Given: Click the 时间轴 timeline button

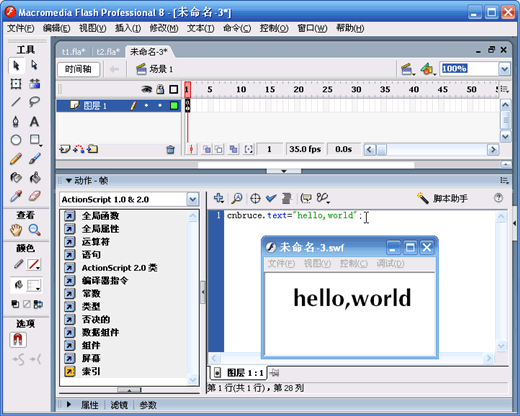Looking at the screenshot, I should click(x=78, y=69).
